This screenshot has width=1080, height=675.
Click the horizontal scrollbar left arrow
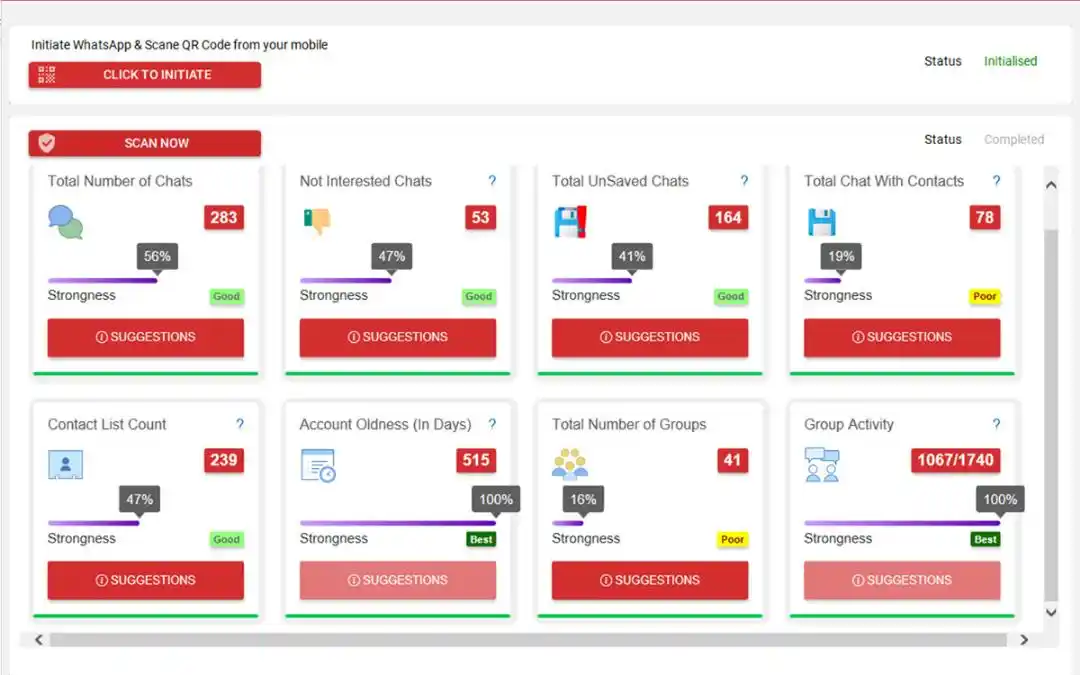(39, 640)
